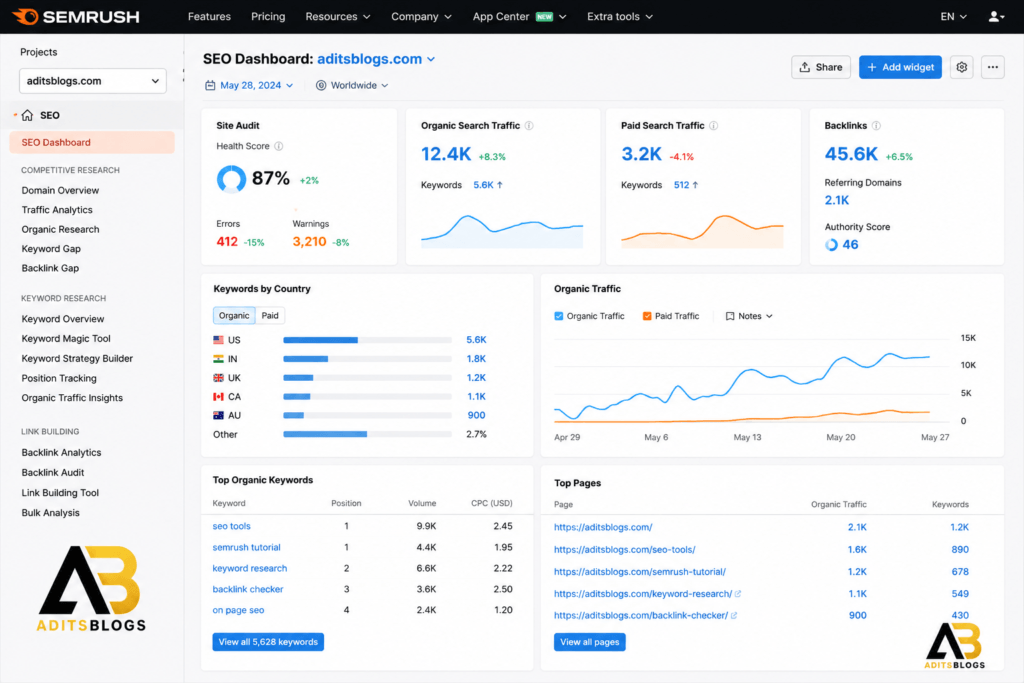The height and width of the screenshot is (683, 1024).
Task: Click info icon next to Health Score
Action: pyautogui.click(x=279, y=146)
